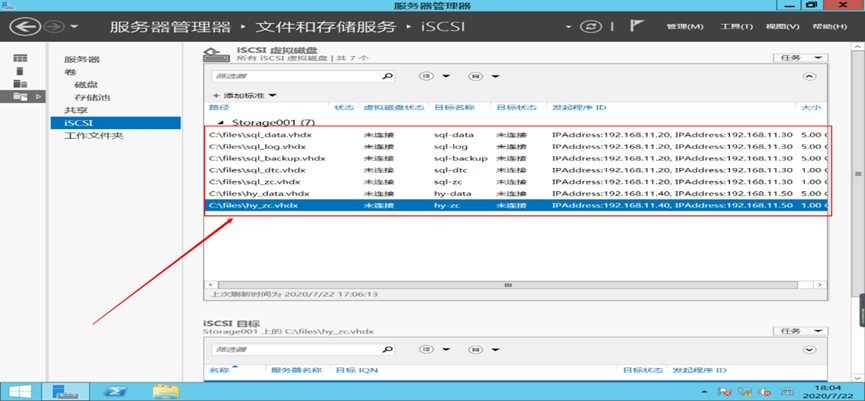Screen dimensions: 865x401
Task: Launch PowerShell from the taskbar
Action: point(115,391)
